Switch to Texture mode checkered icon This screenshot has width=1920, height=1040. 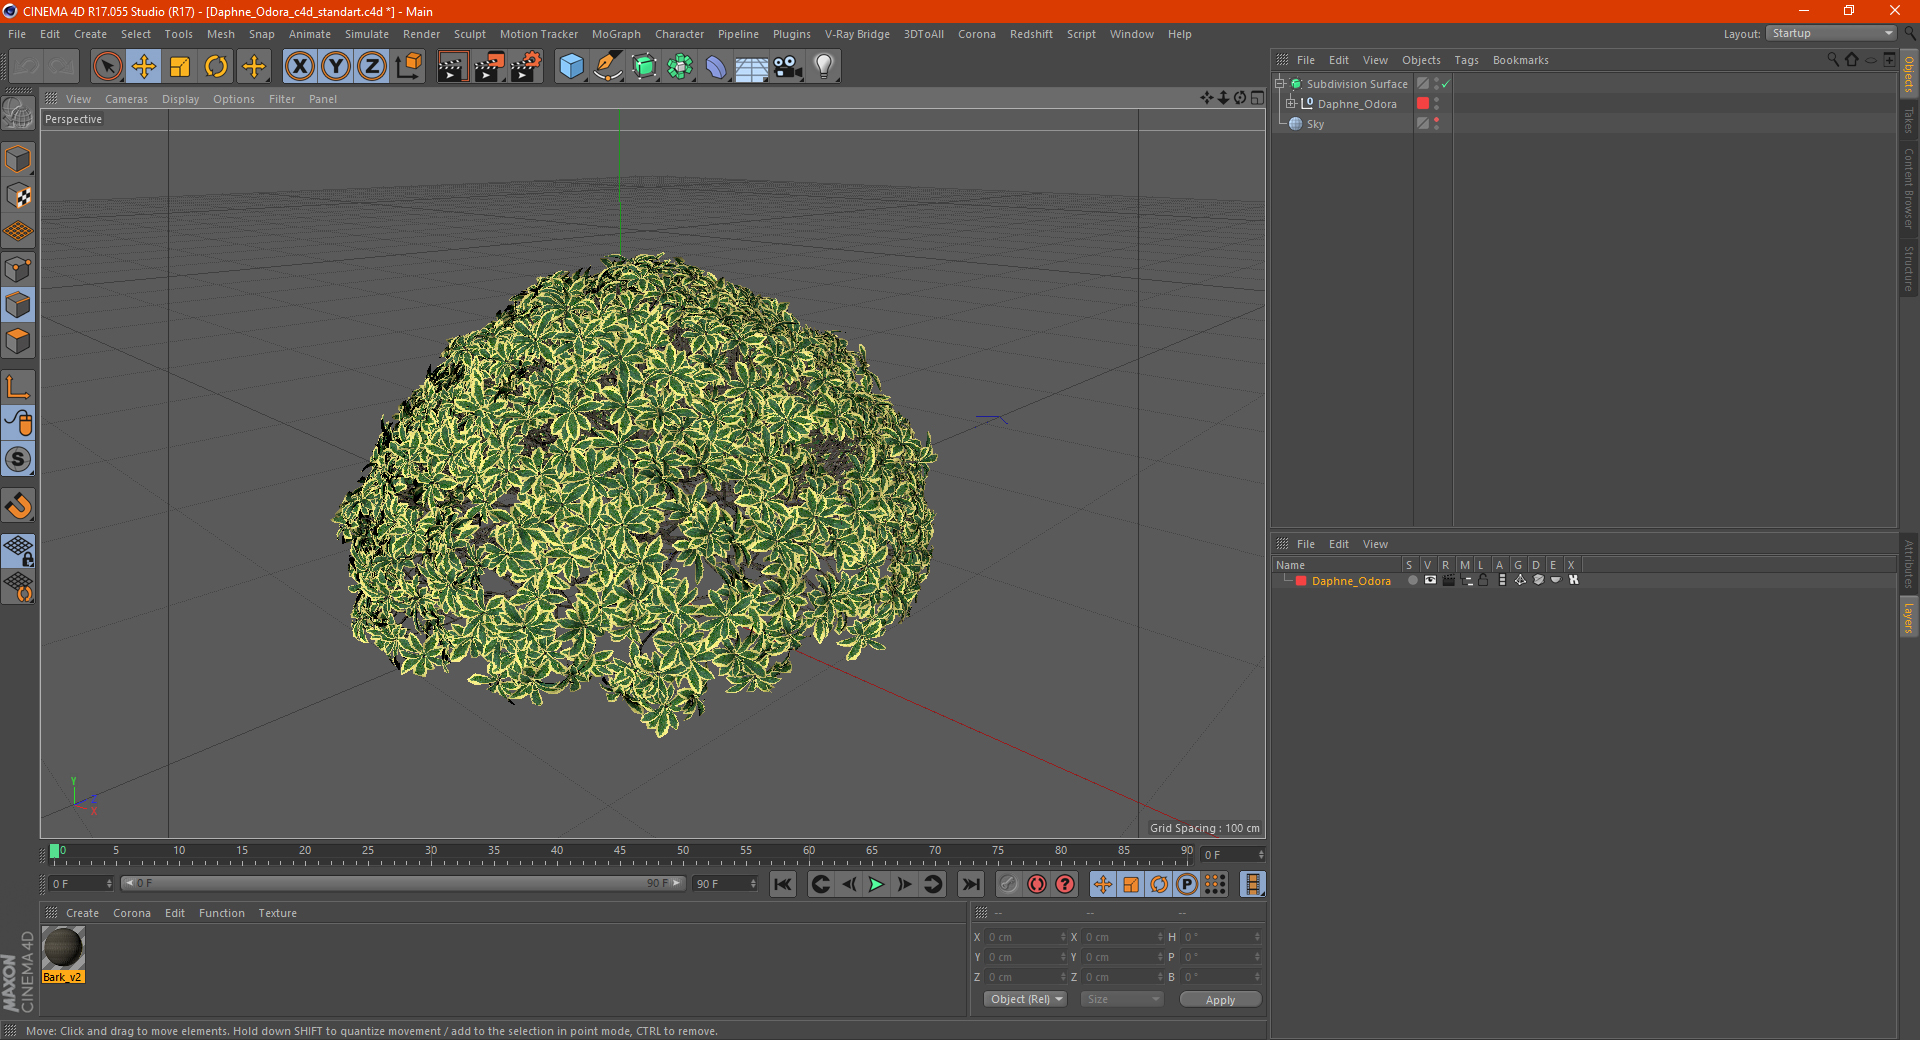(18, 196)
